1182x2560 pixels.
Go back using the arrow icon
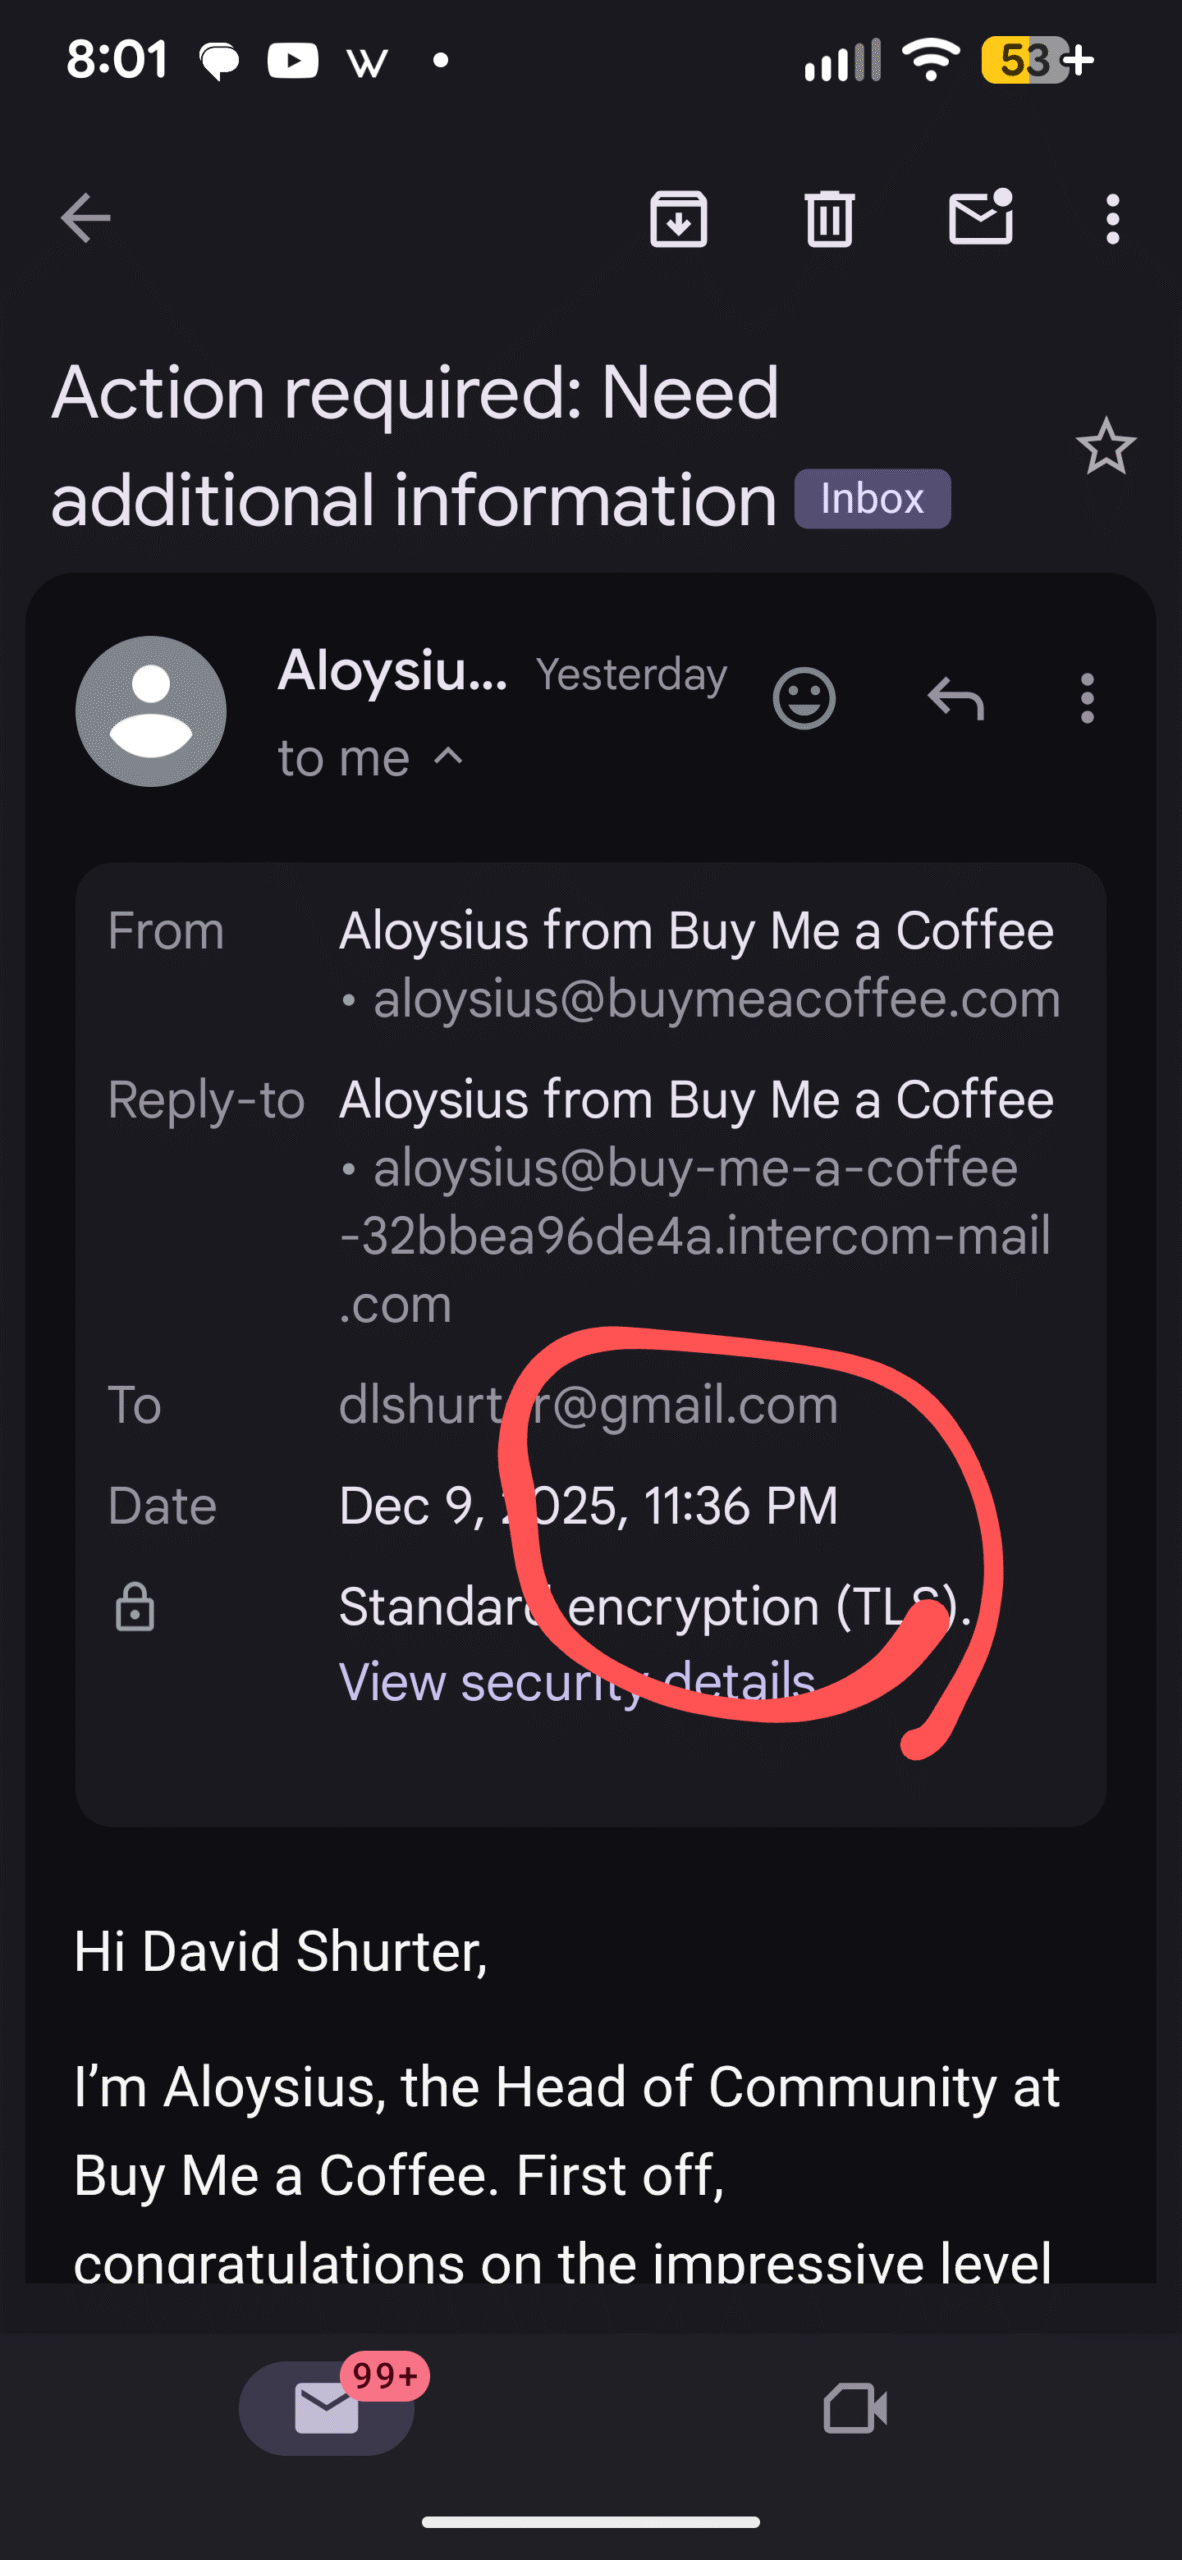(86, 218)
